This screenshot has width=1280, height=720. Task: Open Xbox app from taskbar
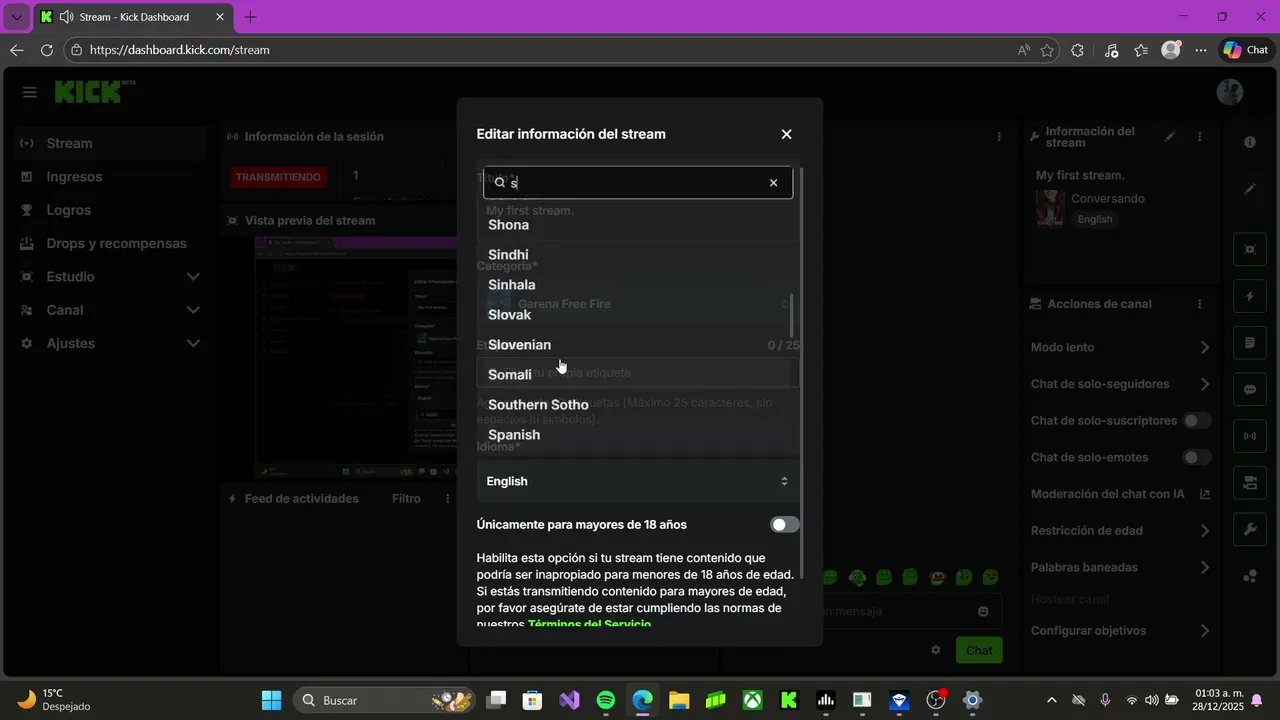(x=752, y=700)
